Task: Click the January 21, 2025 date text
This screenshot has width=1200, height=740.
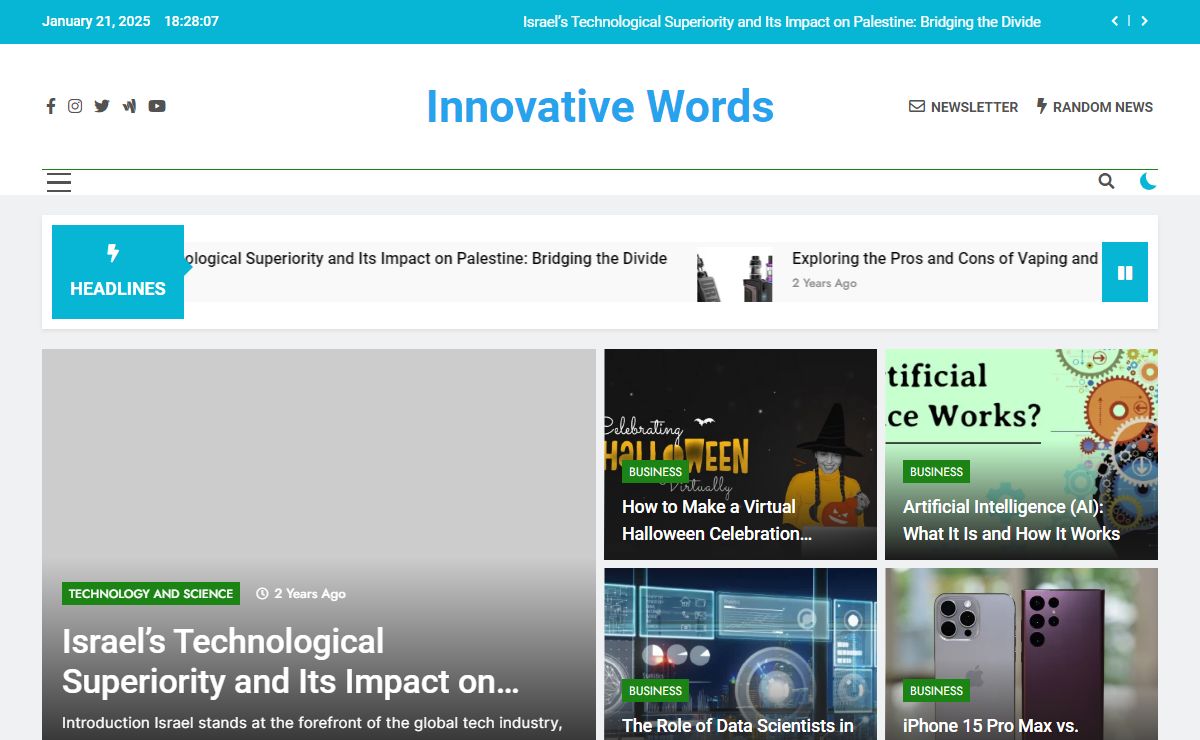Action: (x=96, y=21)
